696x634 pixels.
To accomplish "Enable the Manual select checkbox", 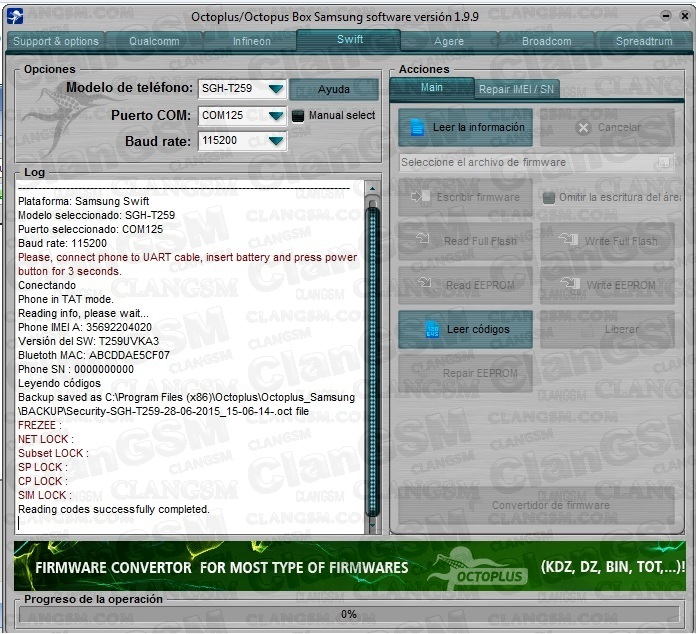I will pyautogui.click(x=298, y=116).
